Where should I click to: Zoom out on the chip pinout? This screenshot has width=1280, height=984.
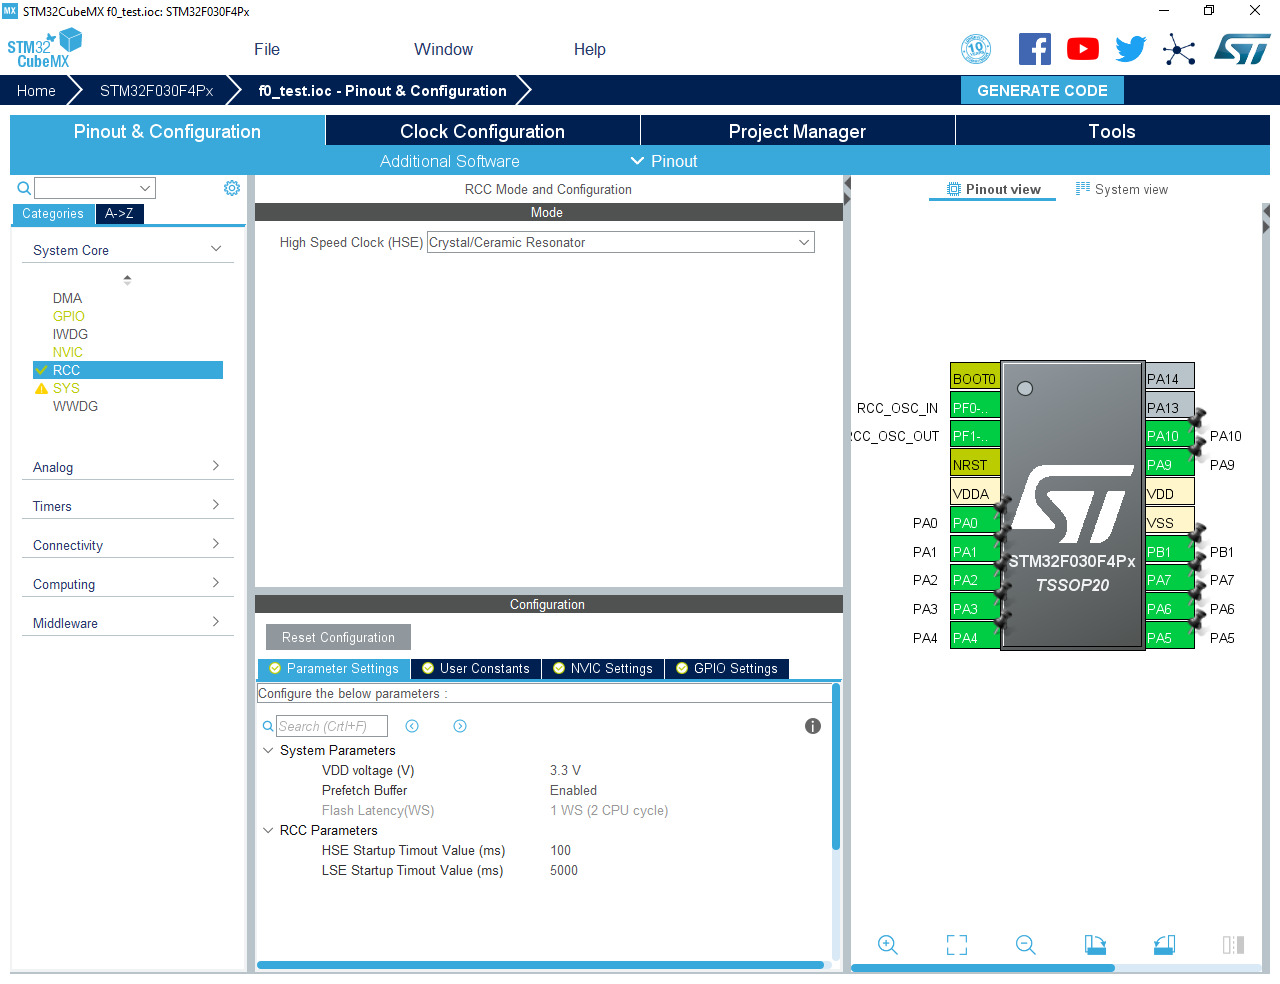[x=1026, y=945]
